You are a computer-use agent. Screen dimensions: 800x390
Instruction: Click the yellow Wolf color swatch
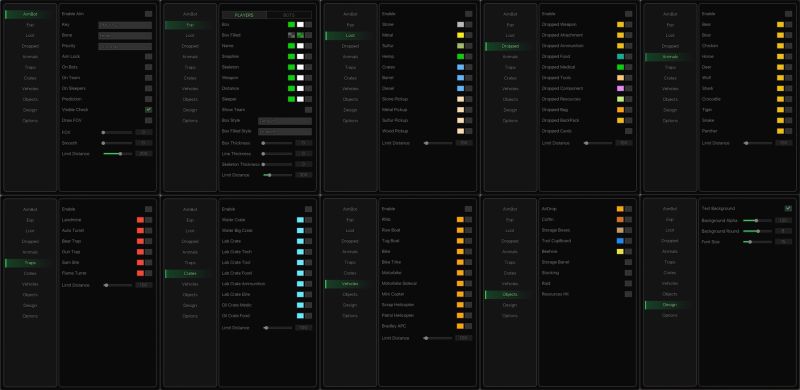[780, 78]
